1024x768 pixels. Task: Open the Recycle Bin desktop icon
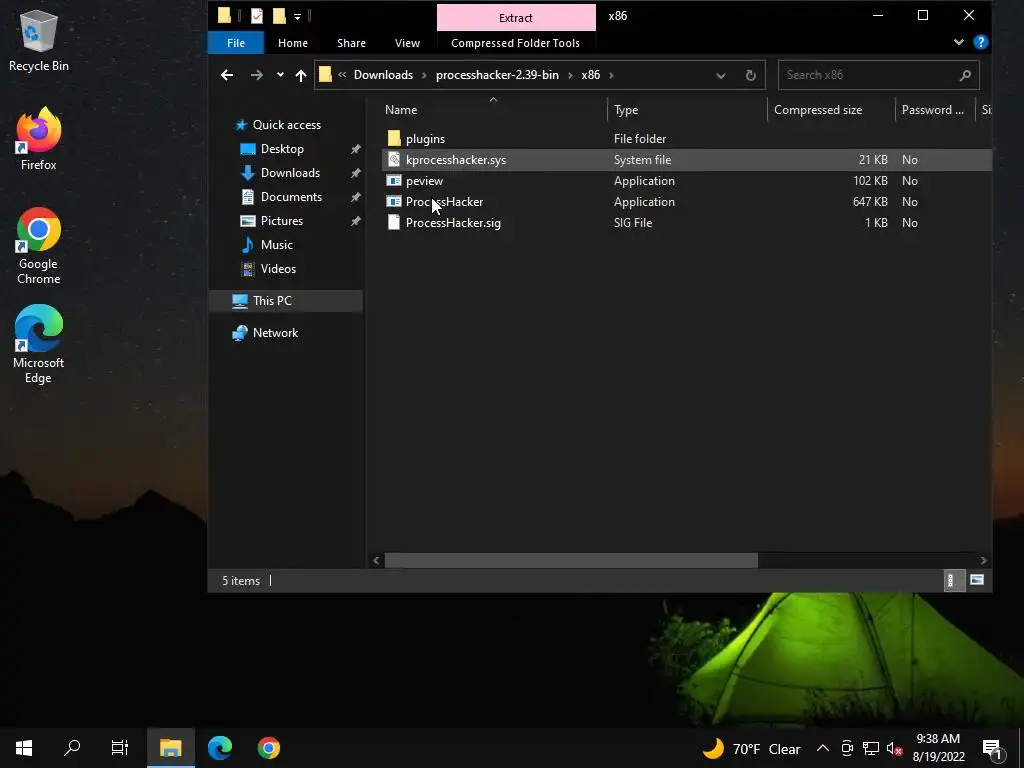[39, 40]
